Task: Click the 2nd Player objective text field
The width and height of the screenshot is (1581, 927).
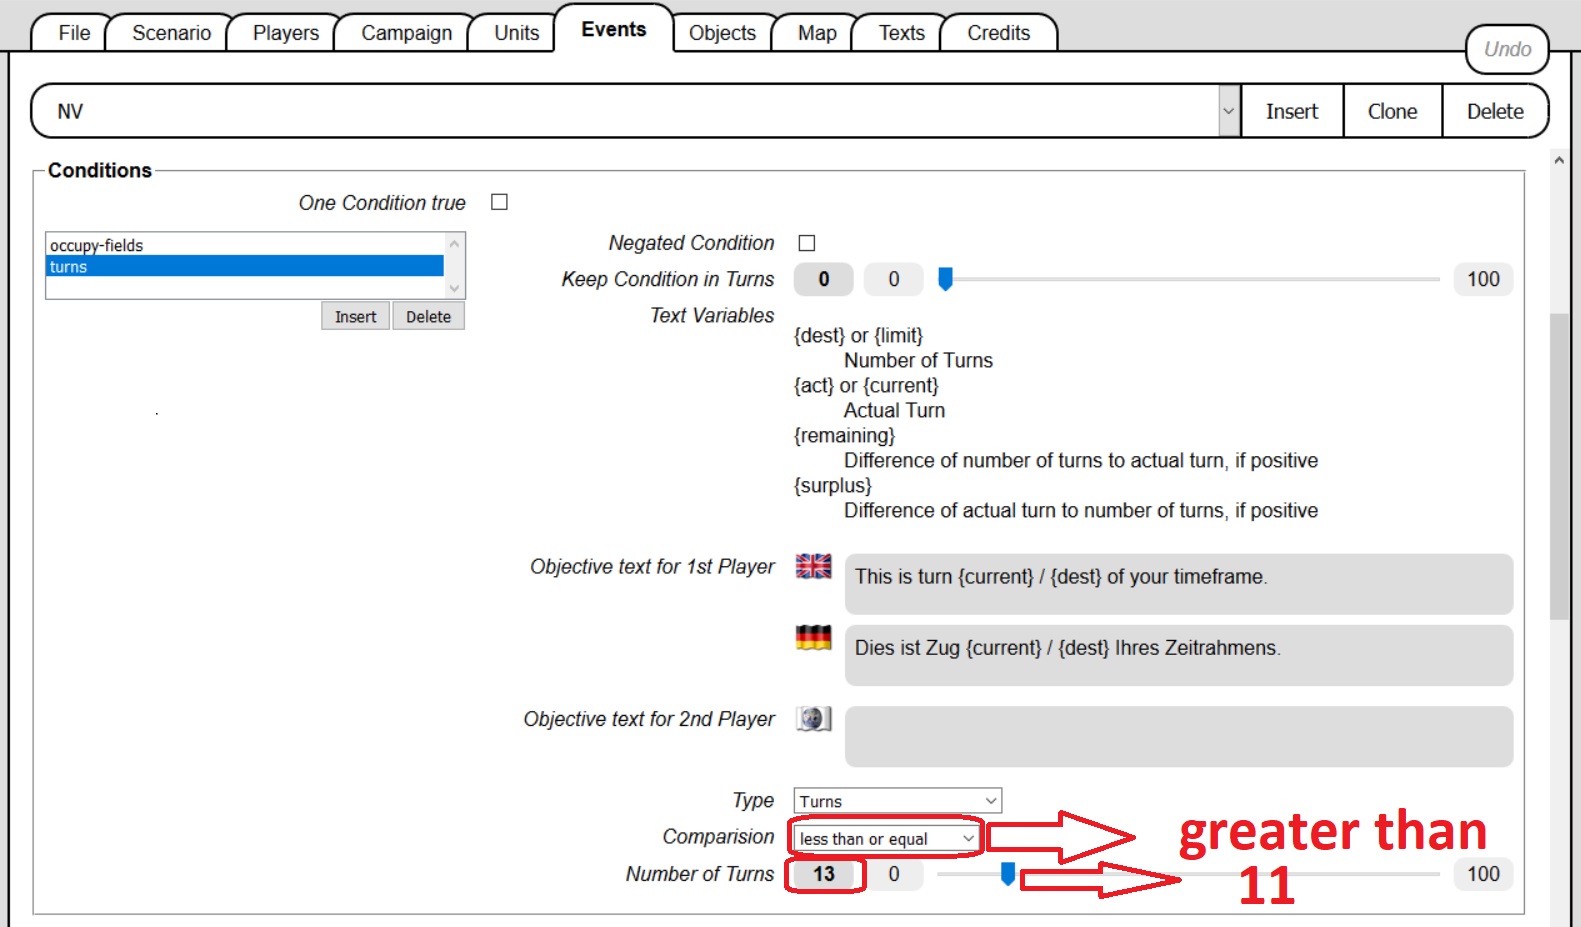Action: [x=1178, y=737]
